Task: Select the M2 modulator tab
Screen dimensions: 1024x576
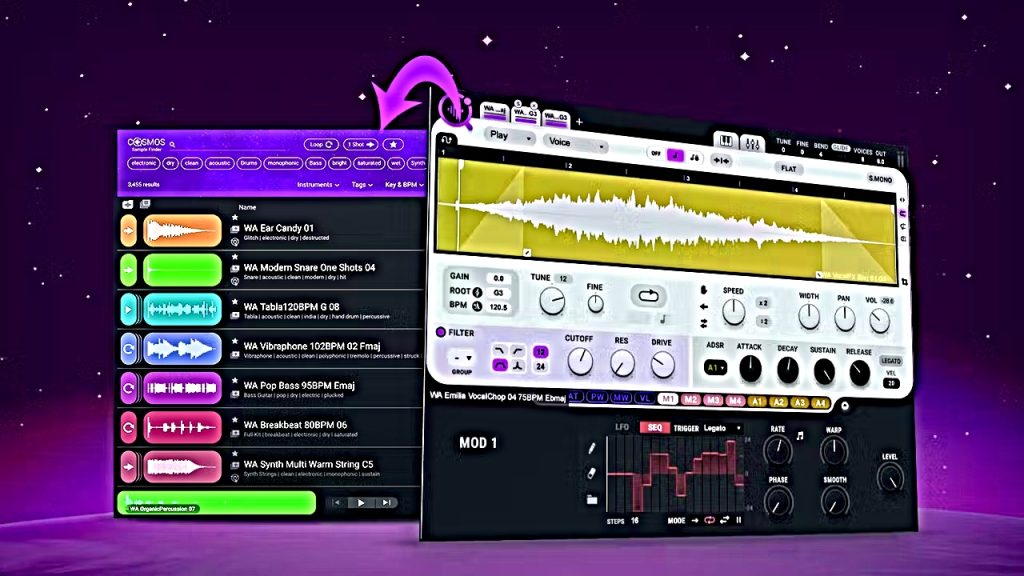Action: tap(690, 401)
